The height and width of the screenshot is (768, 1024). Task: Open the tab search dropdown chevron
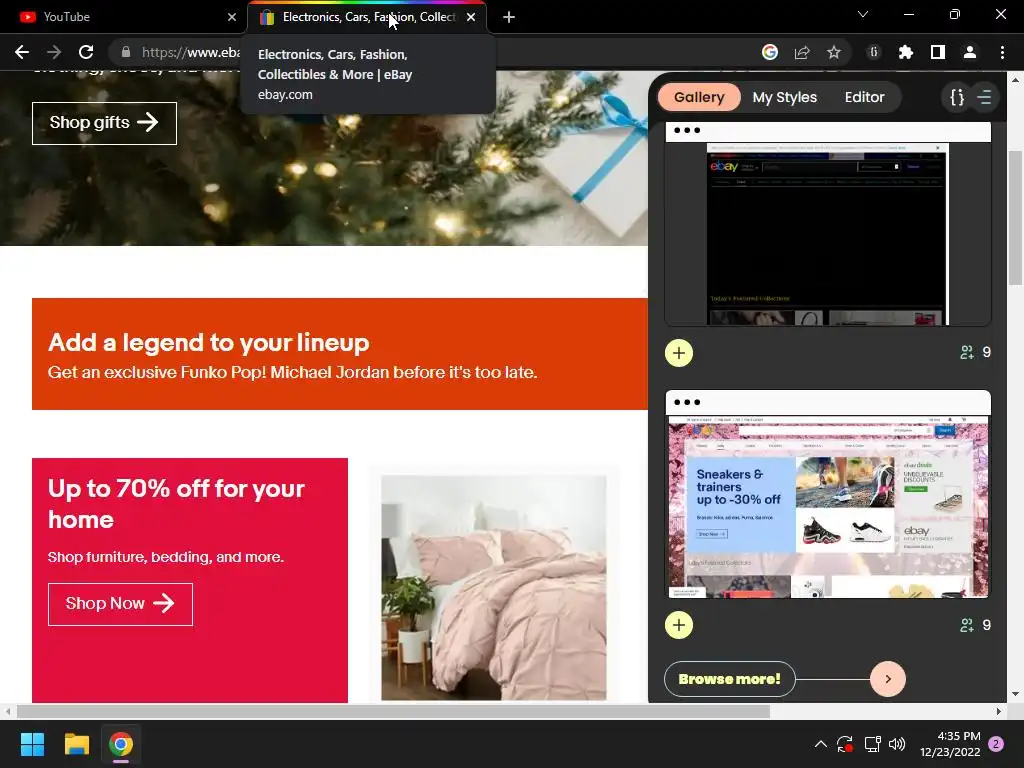pyautogui.click(x=863, y=14)
